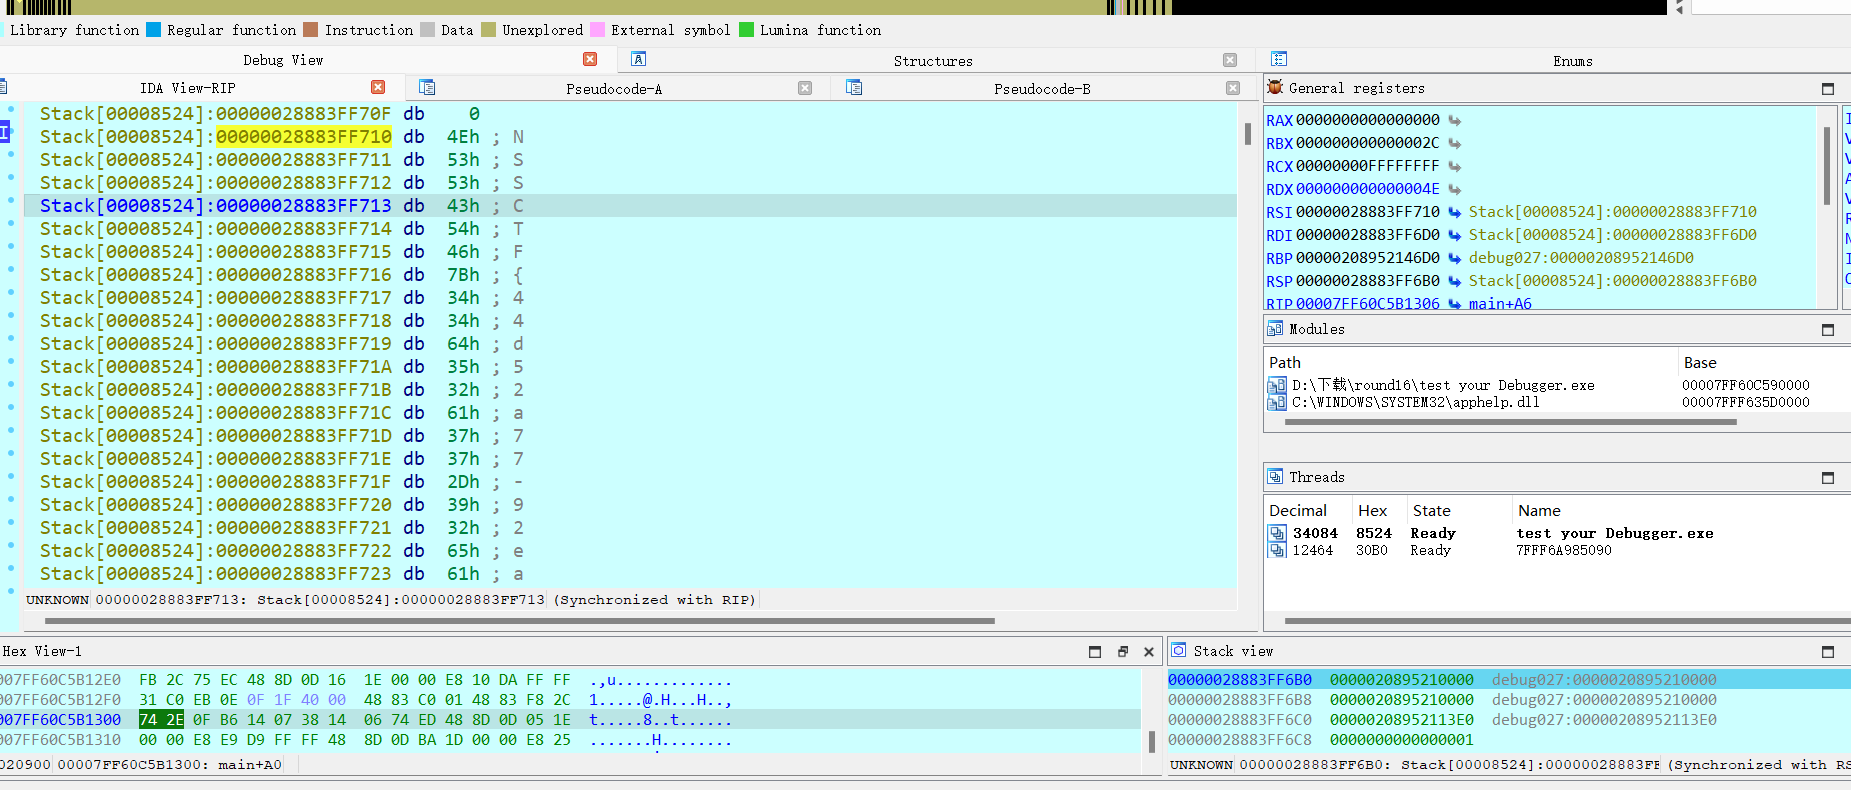1851x790 pixels.
Task: Click the main+A6 RIP reference
Action: [x=1500, y=304]
